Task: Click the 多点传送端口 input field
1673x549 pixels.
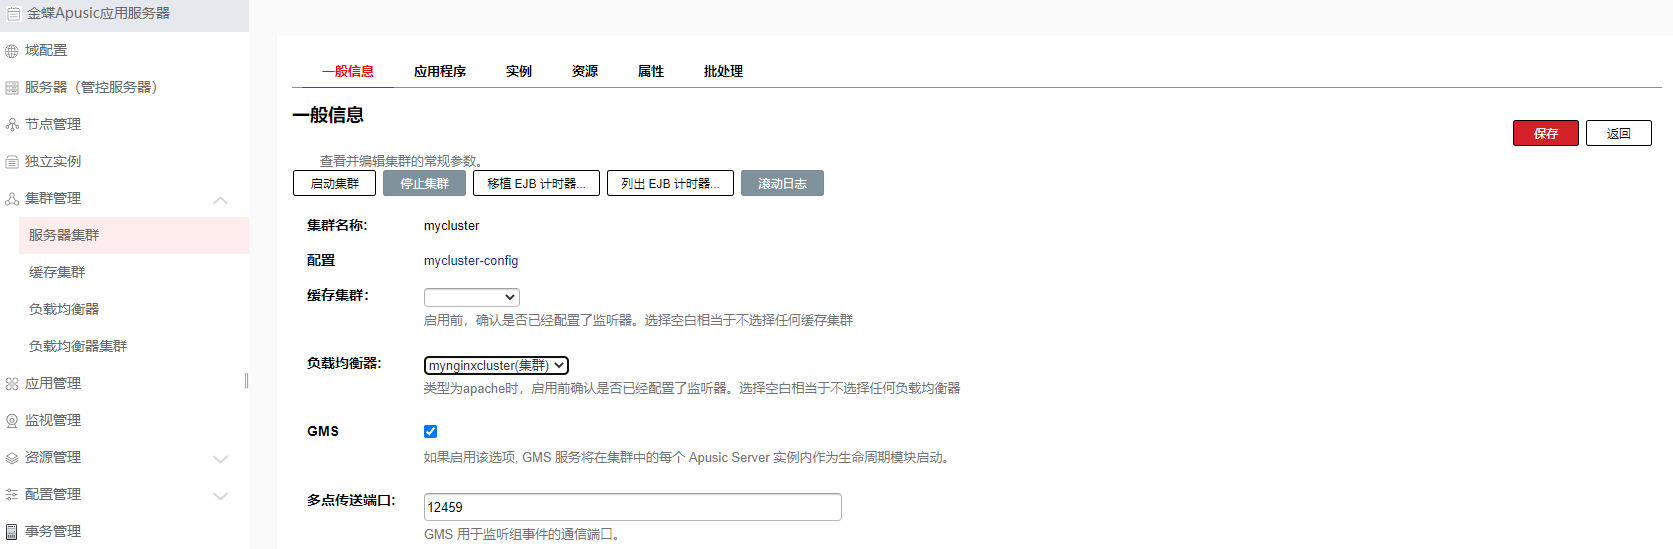Action: (x=632, y=507)
